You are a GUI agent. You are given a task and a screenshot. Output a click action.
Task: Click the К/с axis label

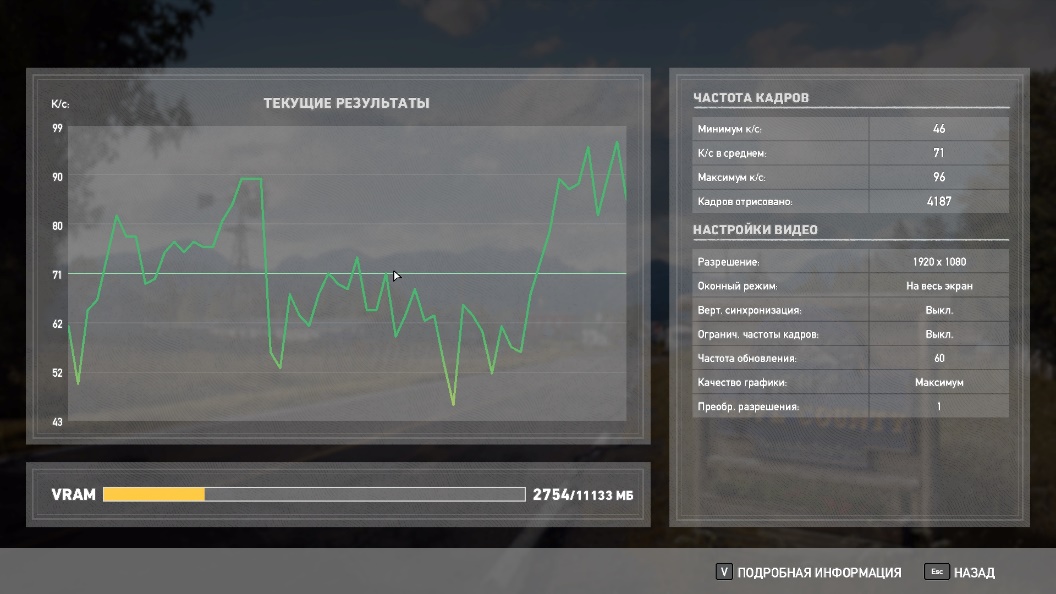coord(60,104)
